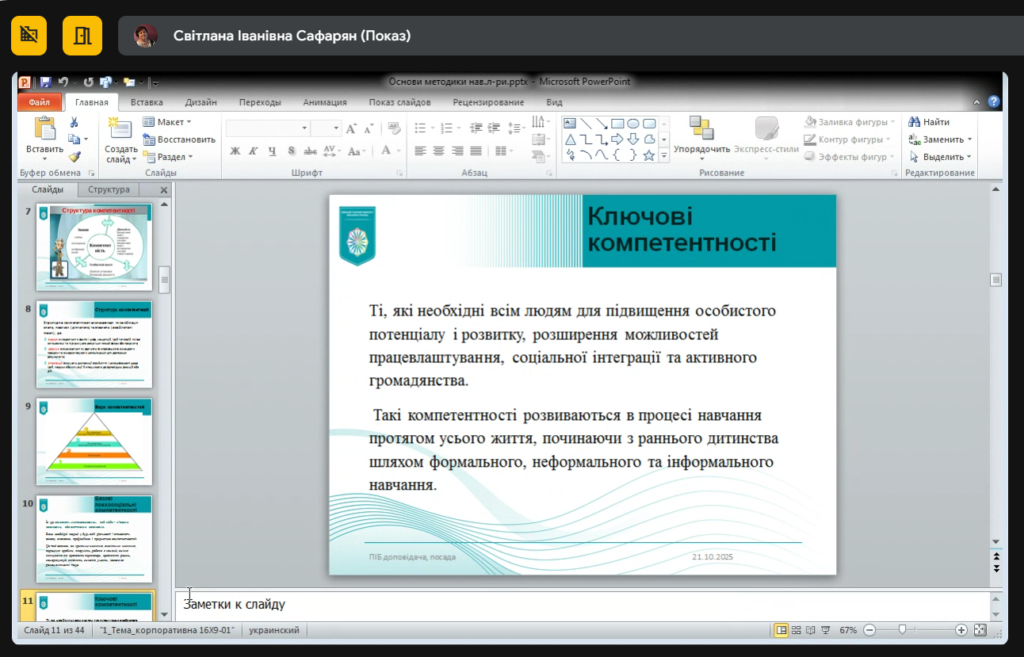This screenshot has height=657, width=1024.
Task: Toggle Italic (К) text formatting
Action: pyautogui.click(x=254, y=151)
